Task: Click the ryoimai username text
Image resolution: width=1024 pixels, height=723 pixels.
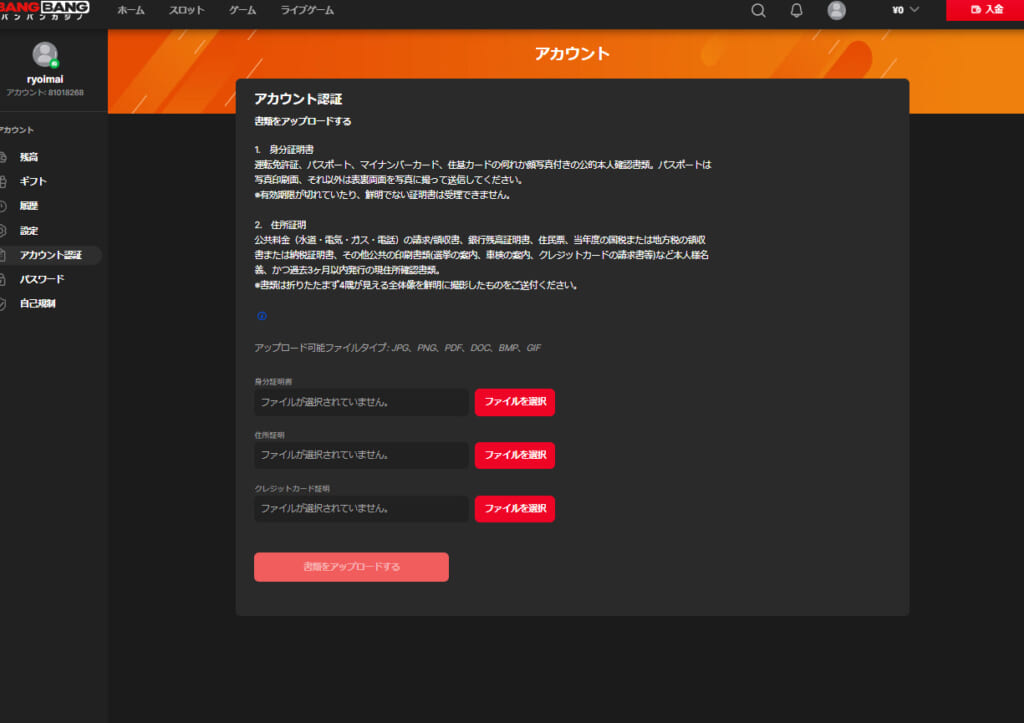Action: click(45, 80)
